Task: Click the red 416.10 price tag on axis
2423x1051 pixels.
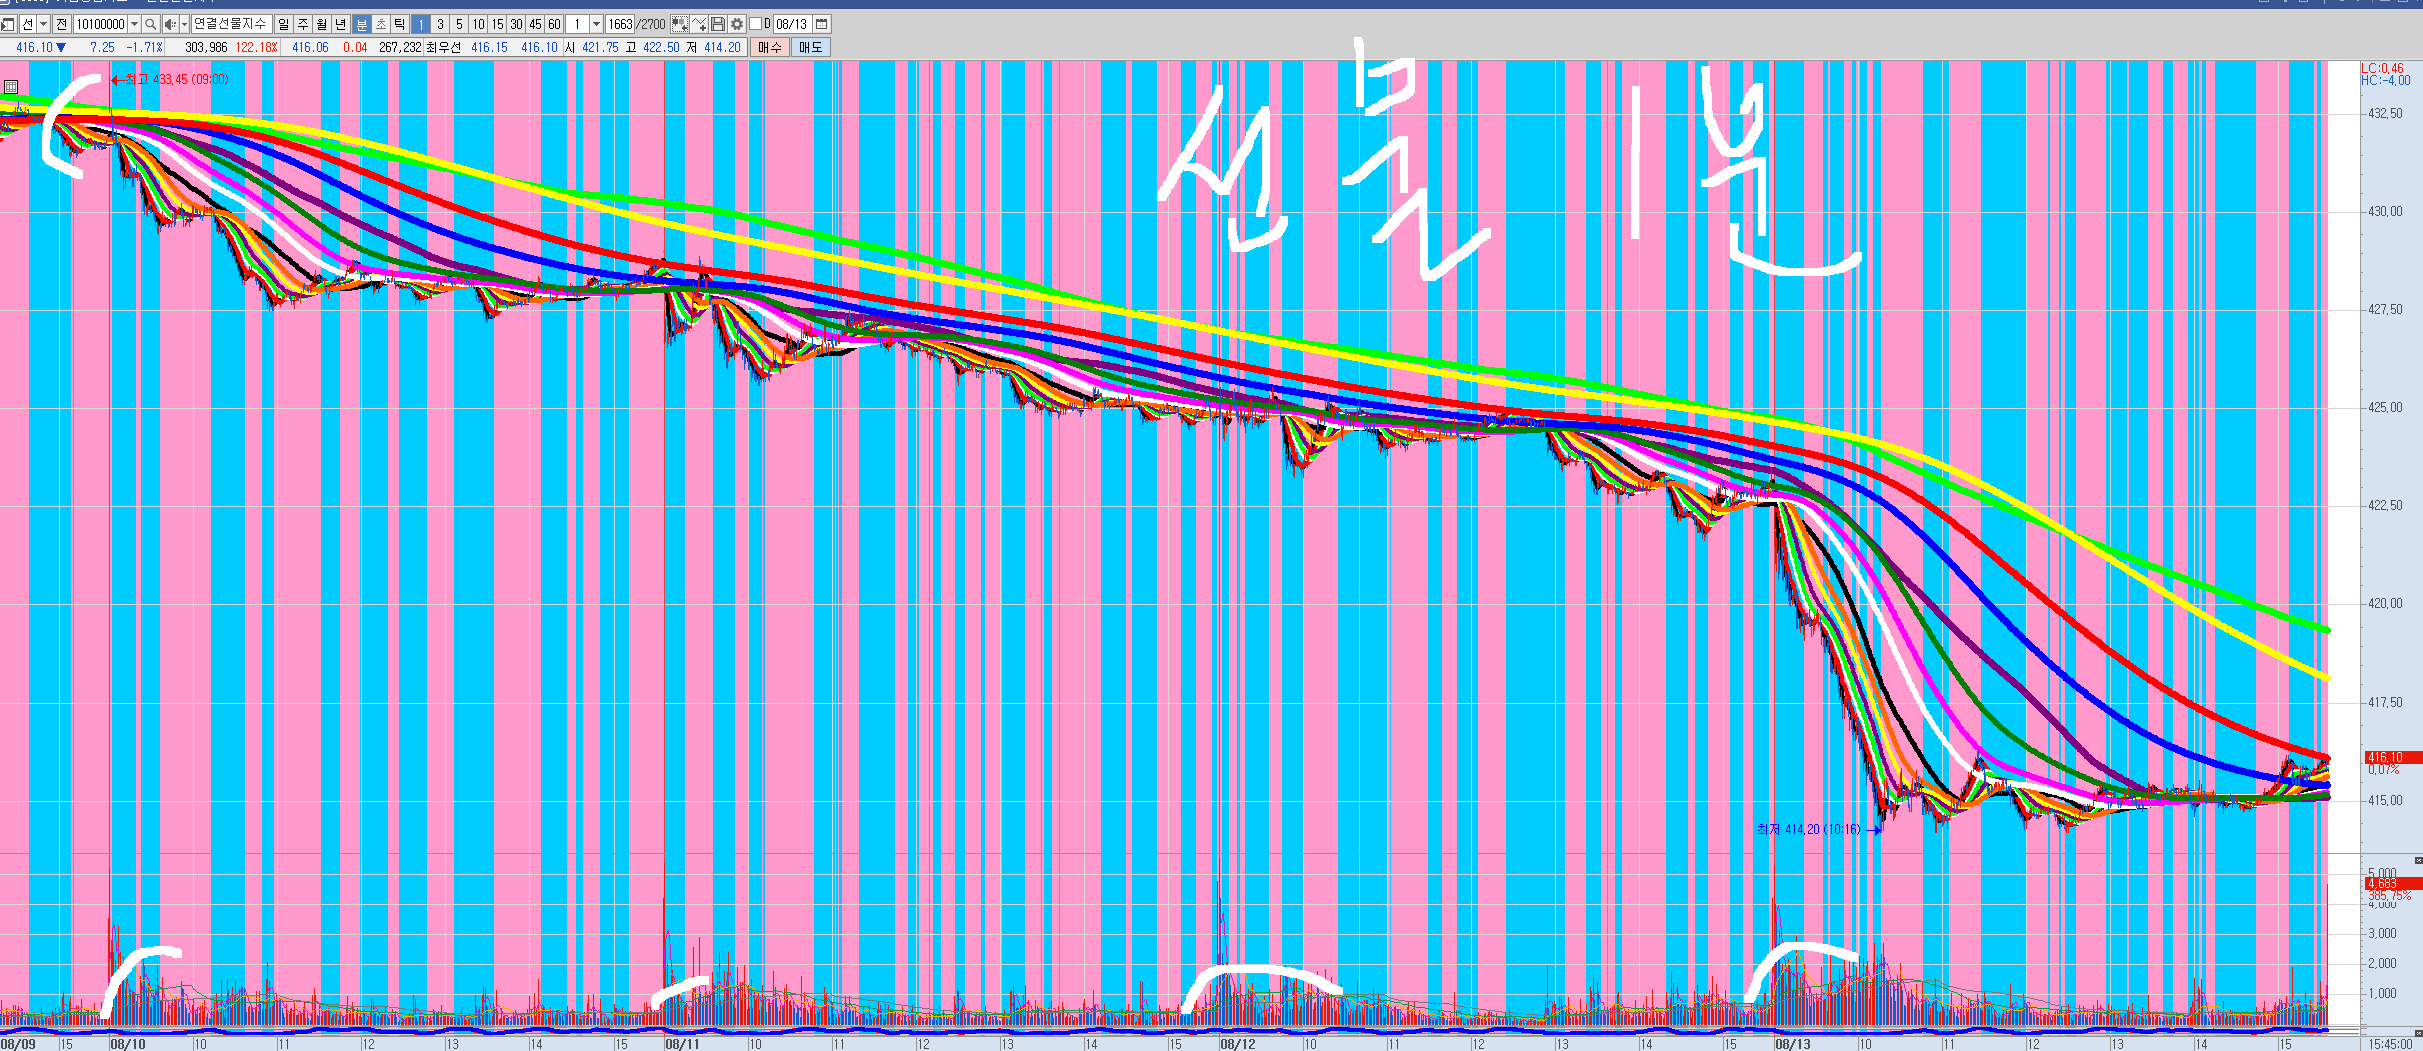Action: tap(2392, 758)
